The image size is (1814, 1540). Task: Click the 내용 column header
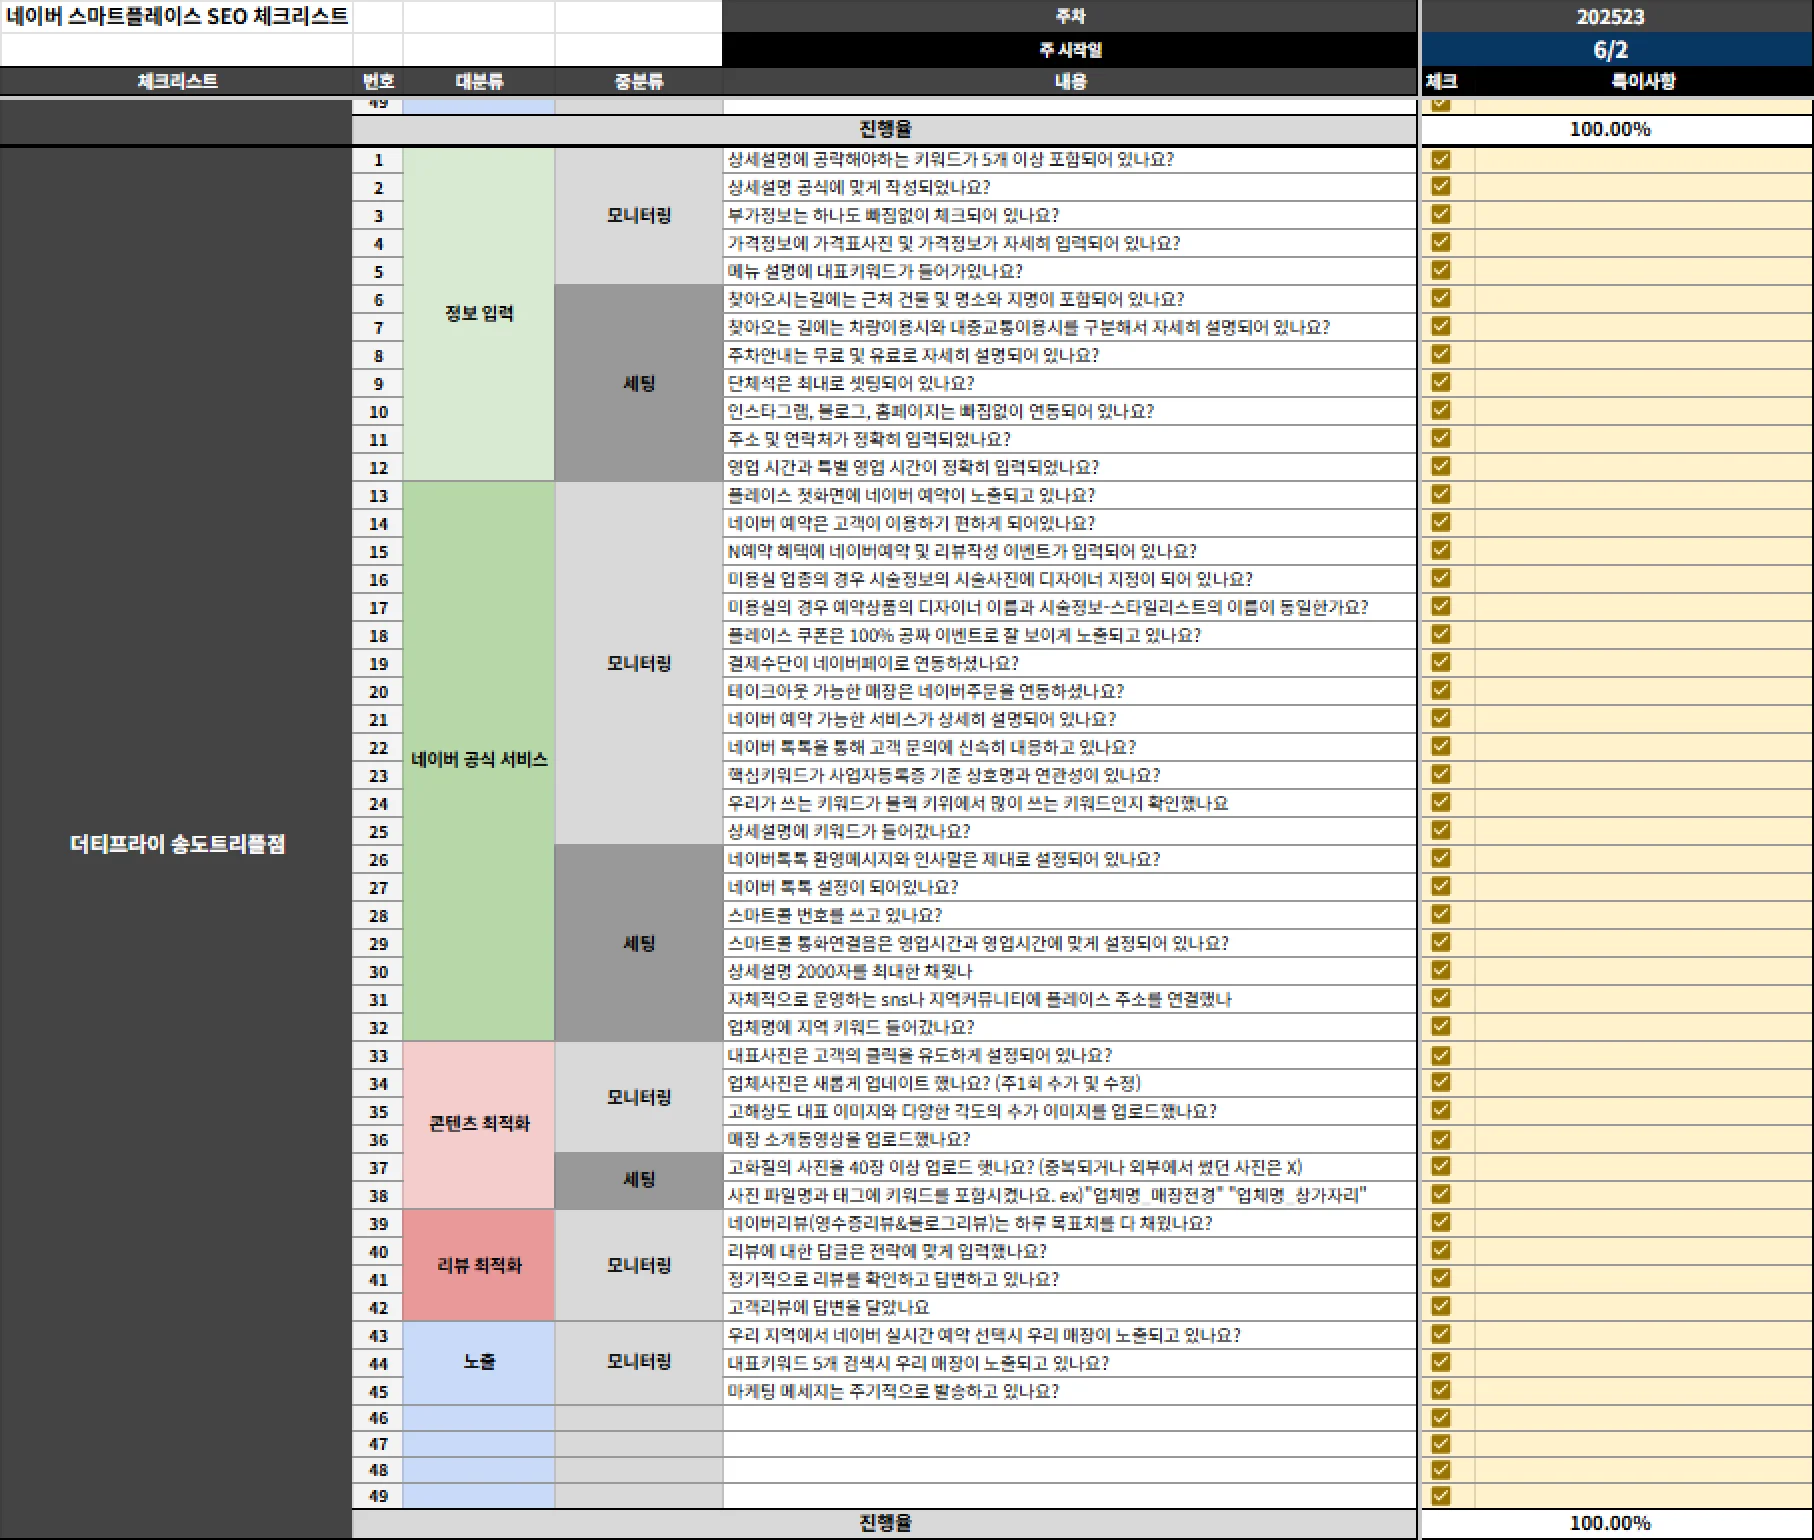1069,82
